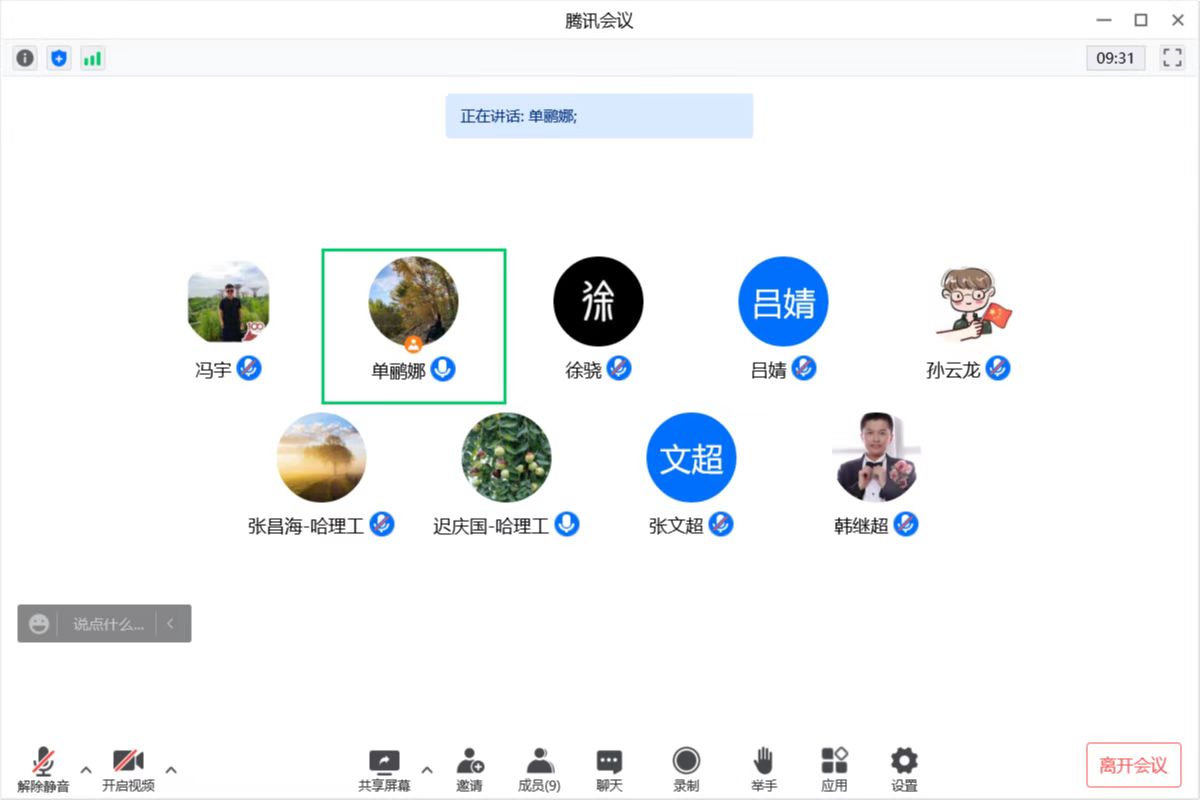Open the 邀请 invite icon
This screenshot has width=1200, height=800.
470,768
